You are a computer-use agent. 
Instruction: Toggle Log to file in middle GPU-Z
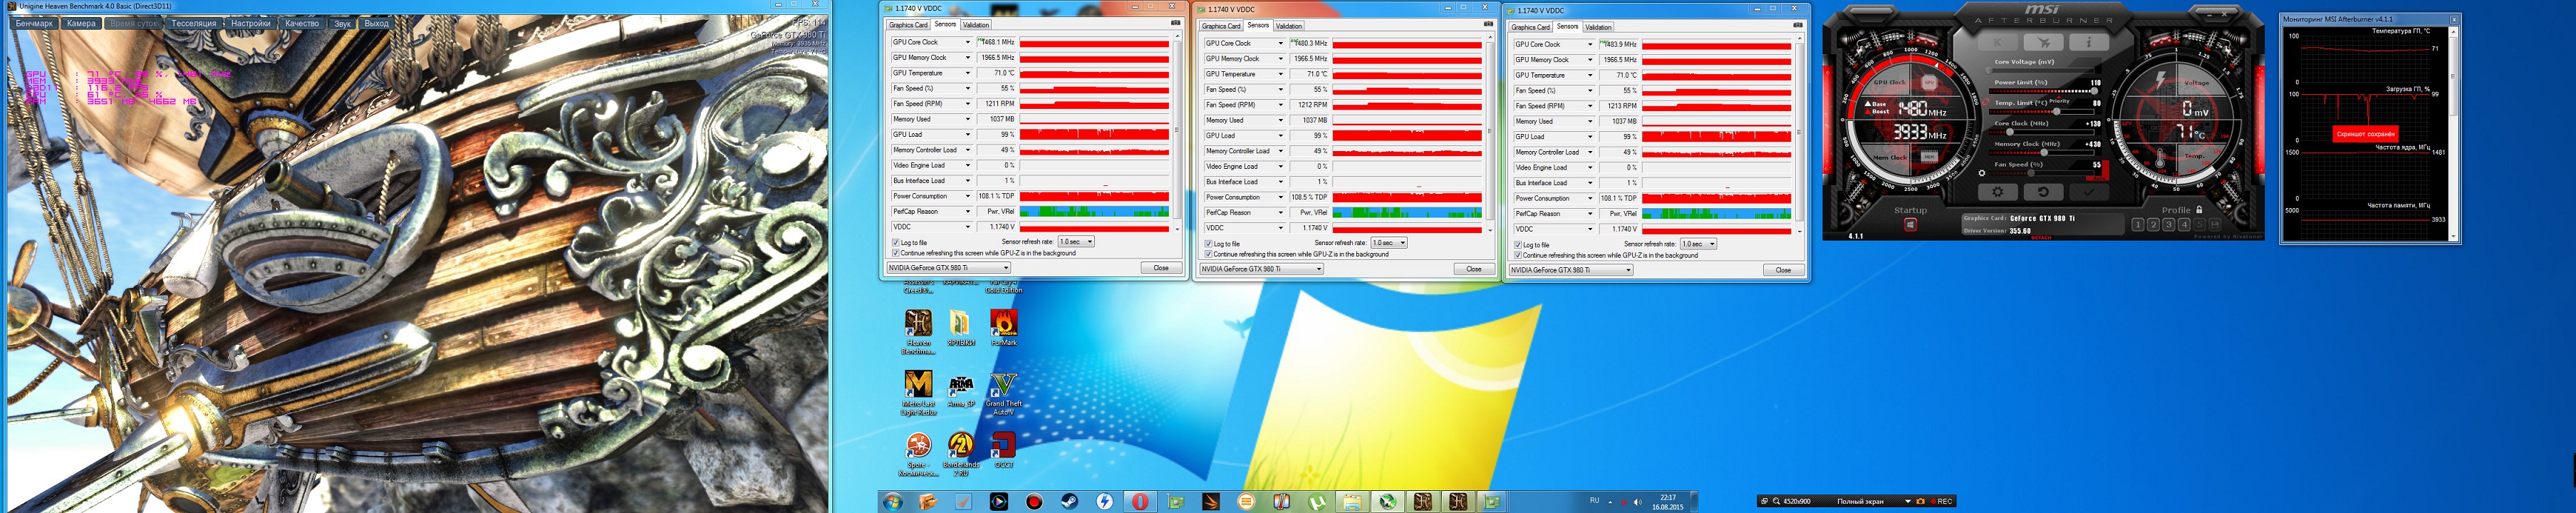pos(1208,243)
